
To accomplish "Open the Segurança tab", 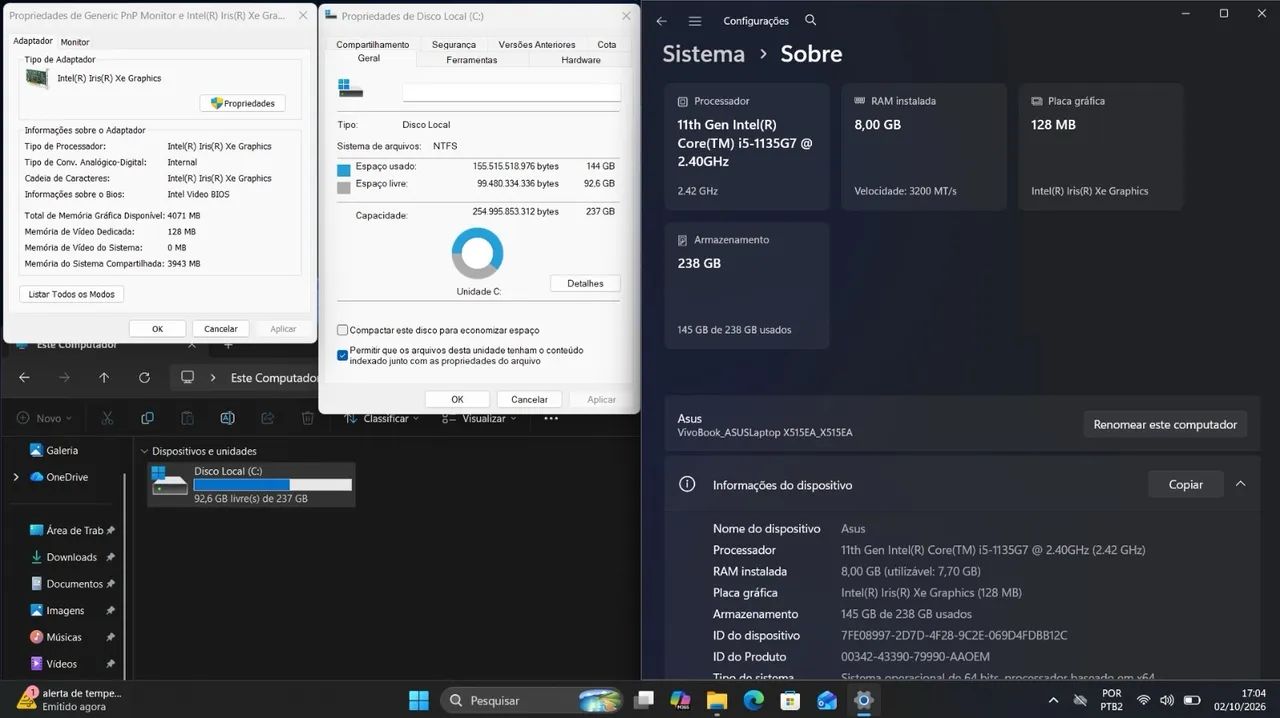I will click(x=454, y=45).
